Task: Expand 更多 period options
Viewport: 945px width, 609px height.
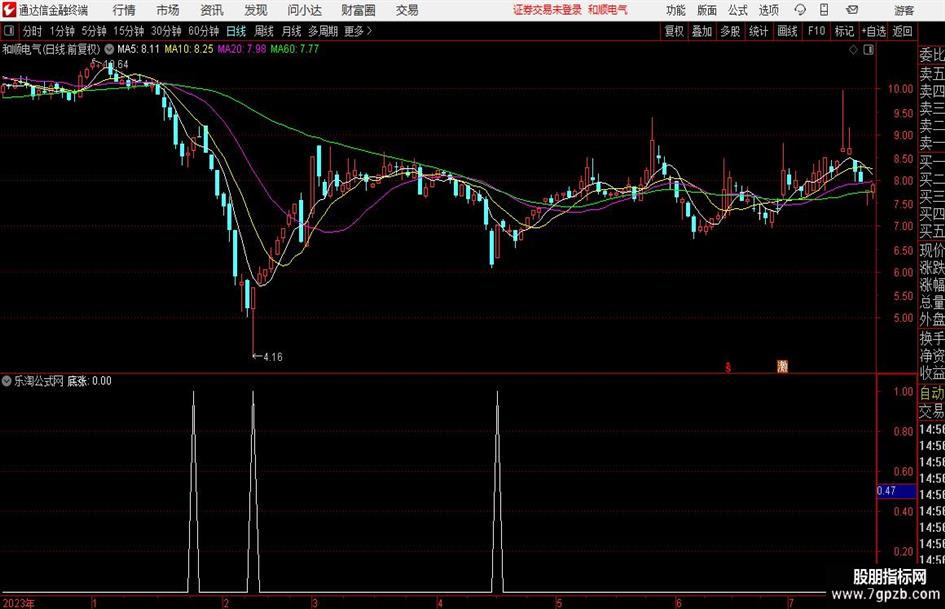Action: pos(358,31)
